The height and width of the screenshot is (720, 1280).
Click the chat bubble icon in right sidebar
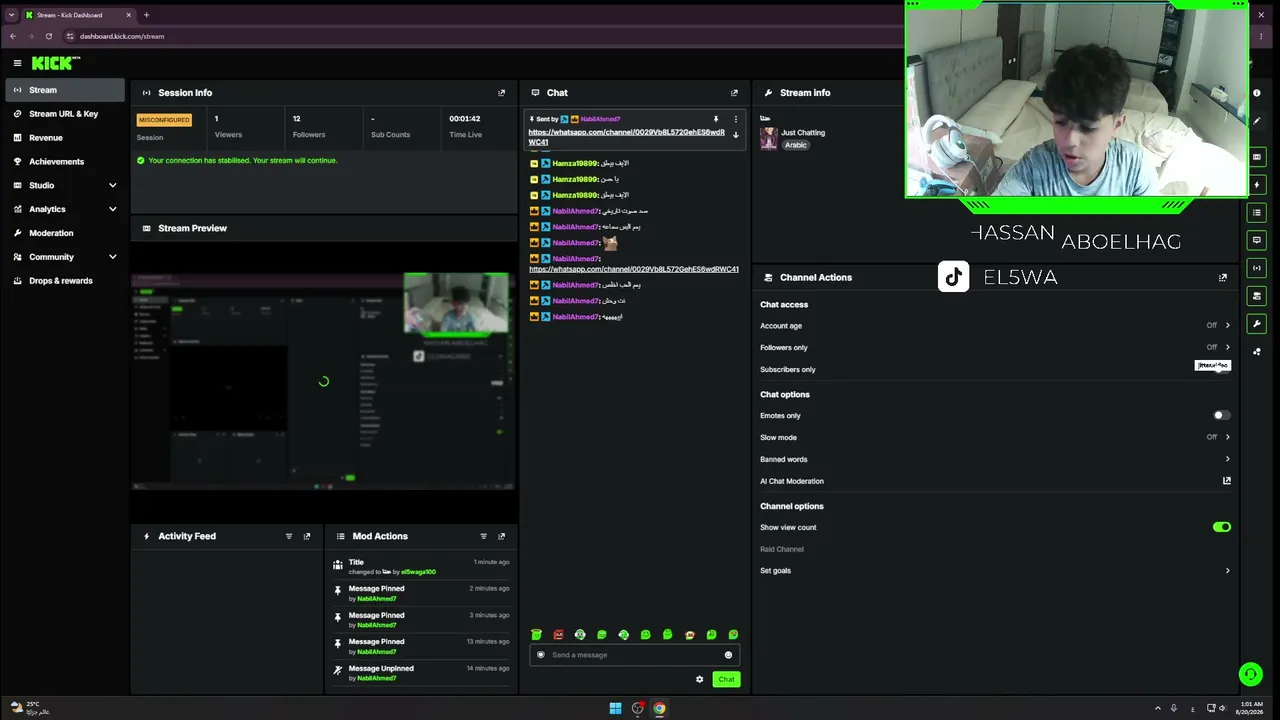1257,240
